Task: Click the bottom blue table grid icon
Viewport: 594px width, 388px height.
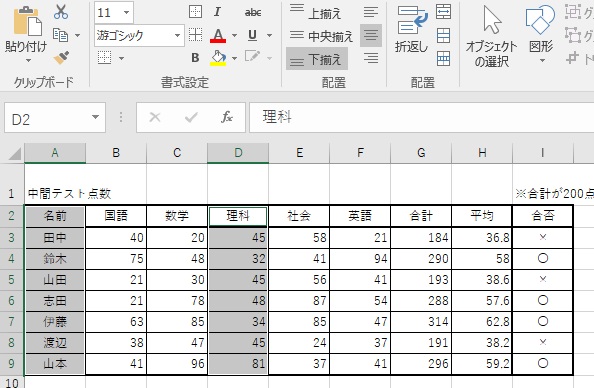Action: pos(443,58)
